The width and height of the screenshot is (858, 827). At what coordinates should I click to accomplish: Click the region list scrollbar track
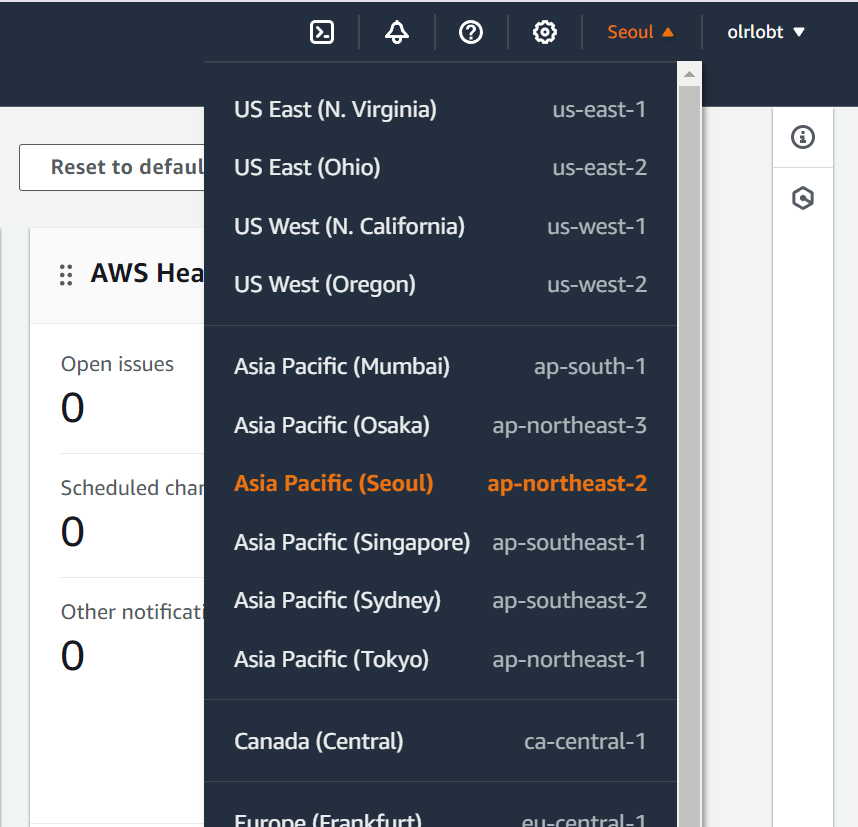tap(689, 454)
